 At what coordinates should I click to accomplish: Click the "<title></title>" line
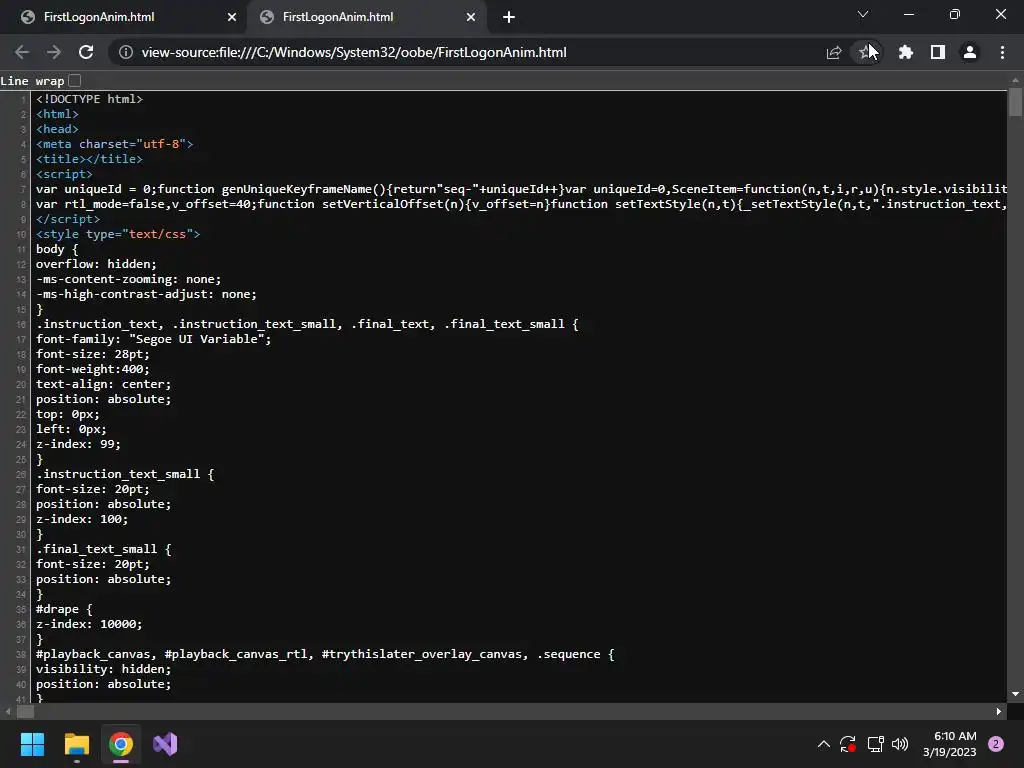89,159
